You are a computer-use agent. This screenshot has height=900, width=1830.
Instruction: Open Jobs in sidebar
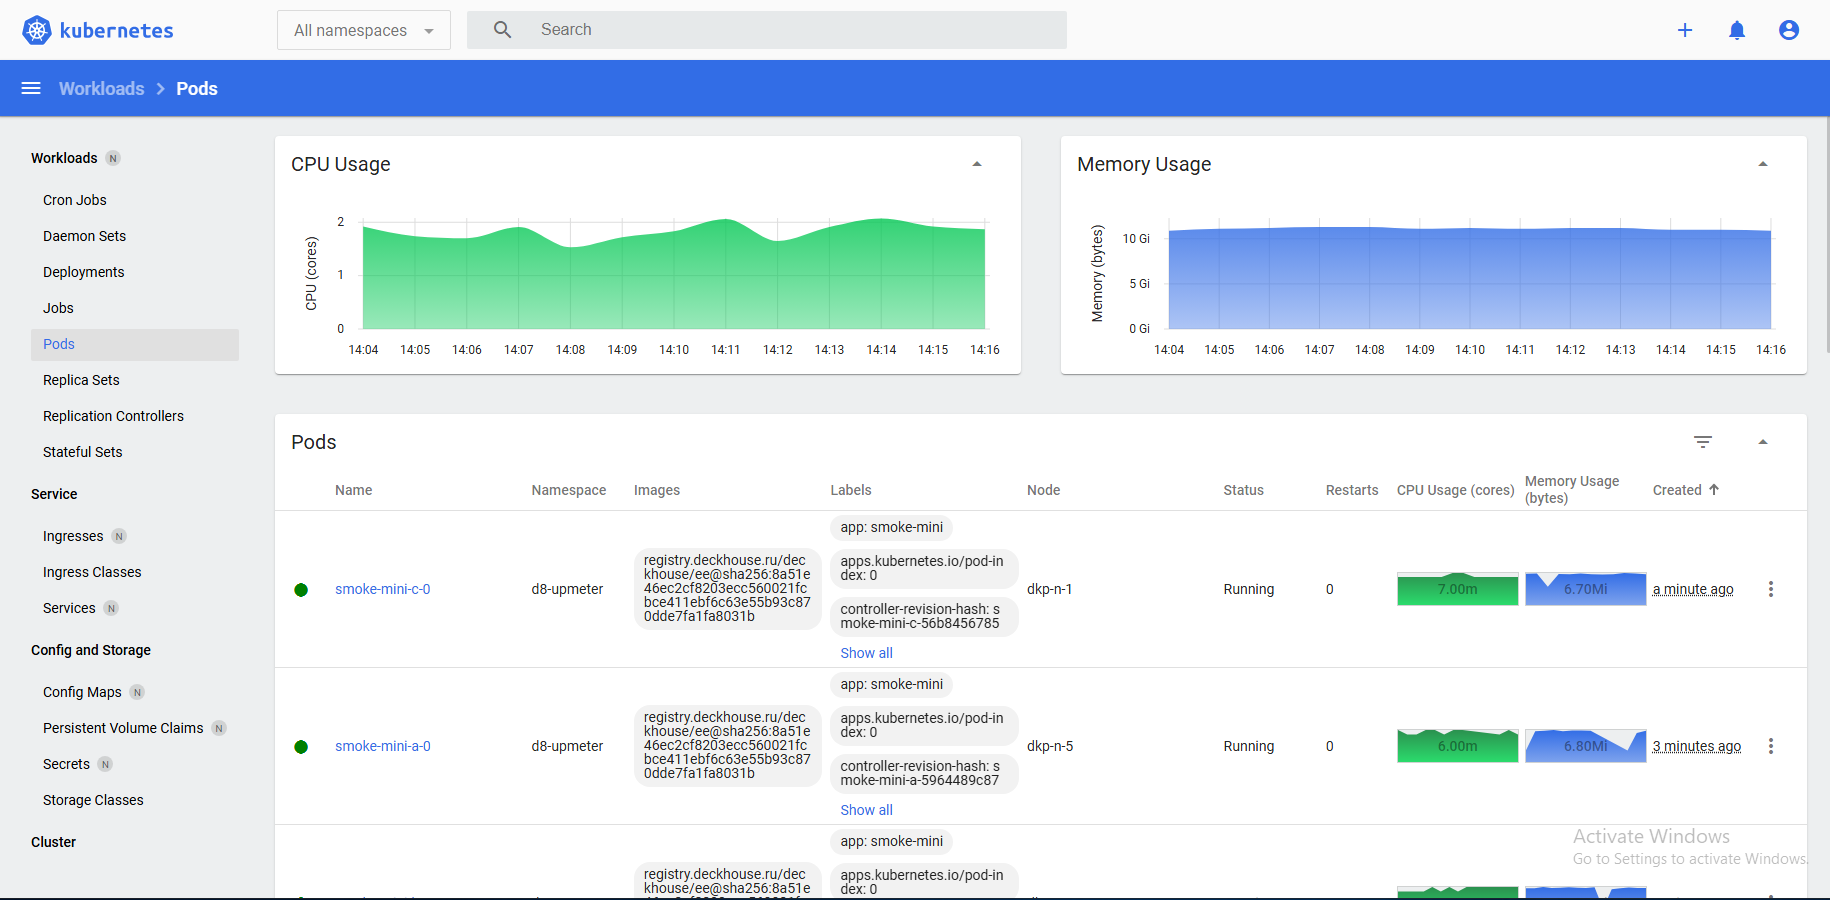58,308
